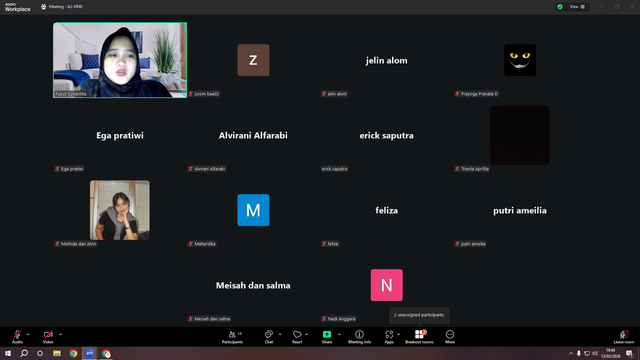
Task: Select the M avatar of Mahardika
Action: (253, 210)
